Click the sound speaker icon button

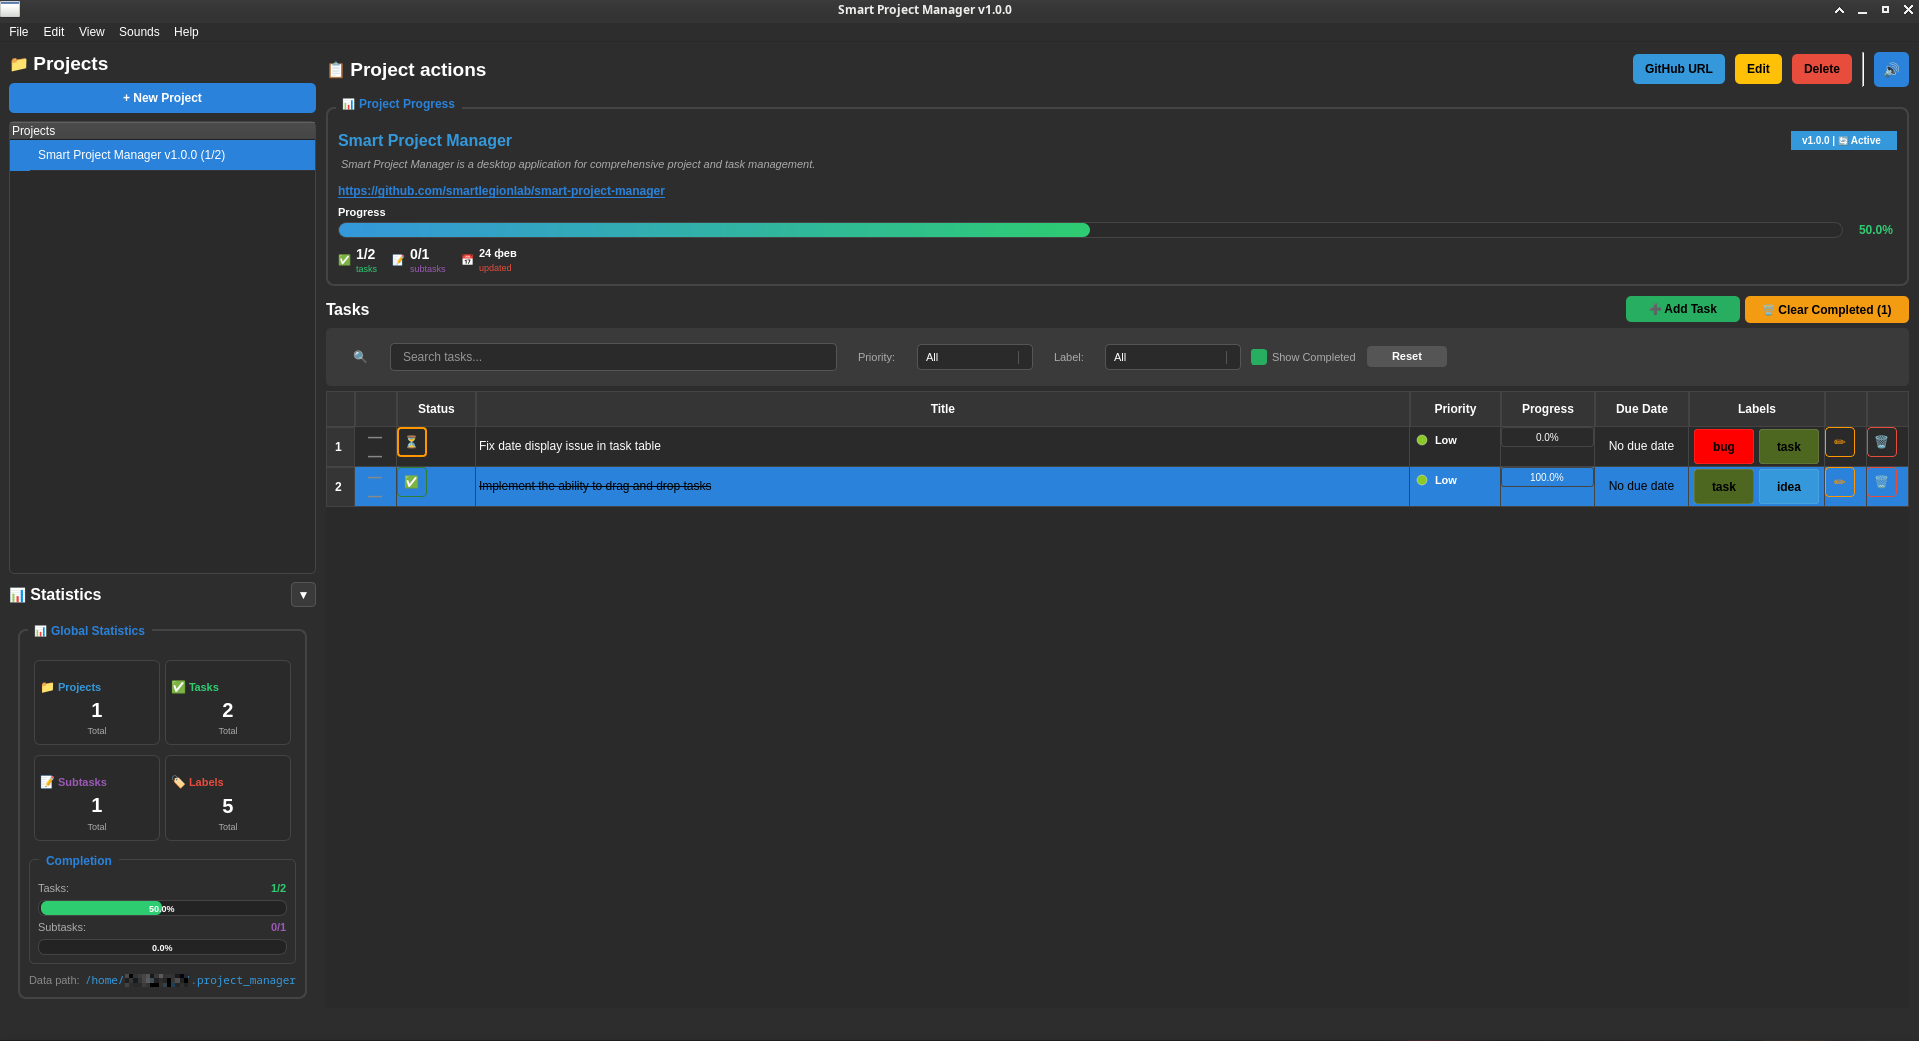coord(1890,70)
